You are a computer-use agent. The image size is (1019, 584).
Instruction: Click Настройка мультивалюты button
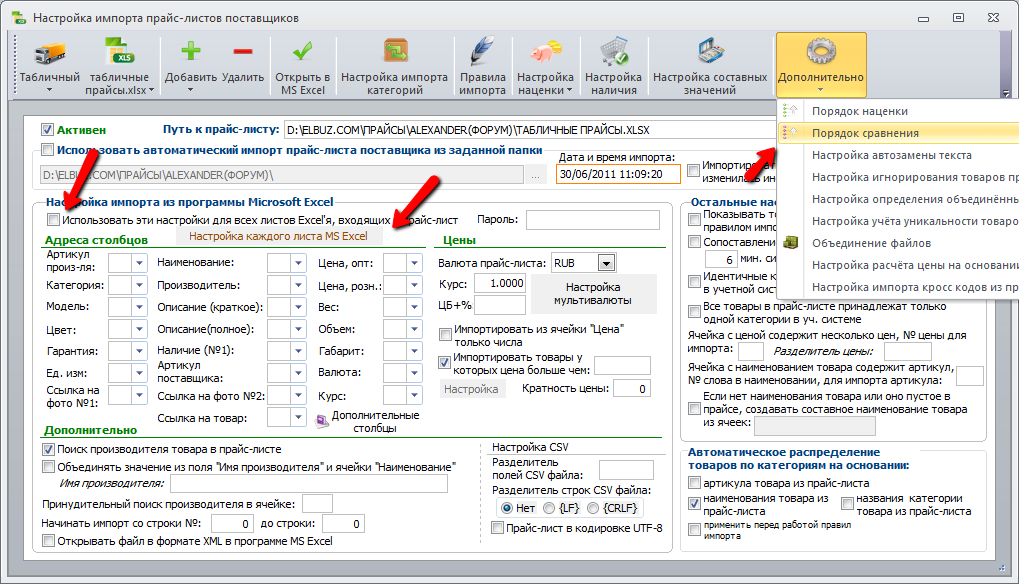[593, 294]
